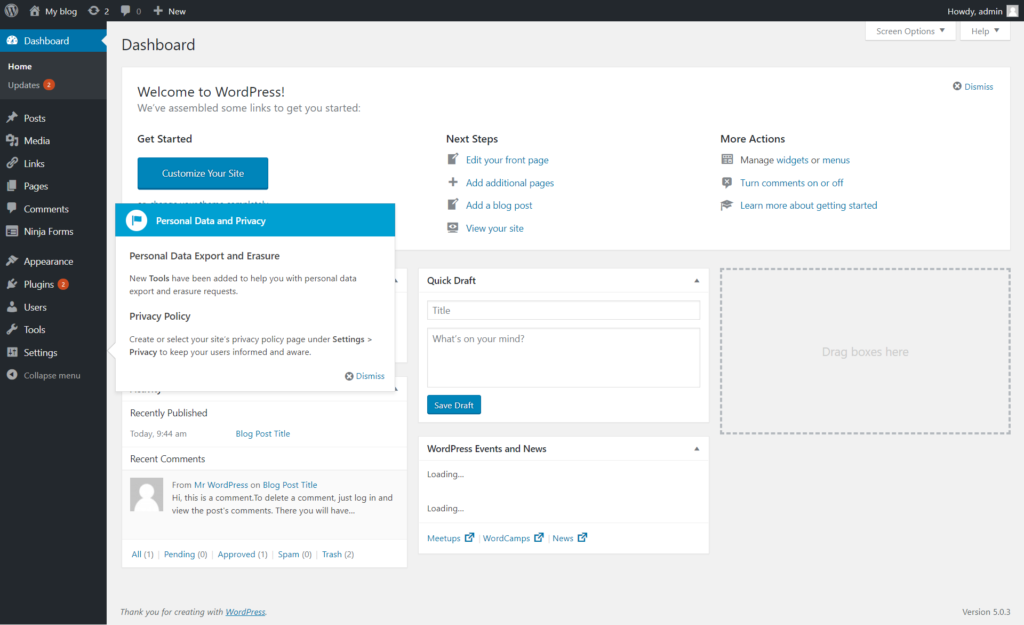
Task: Open the comments bubble icon in admin bar
Action: click(126, 10)
